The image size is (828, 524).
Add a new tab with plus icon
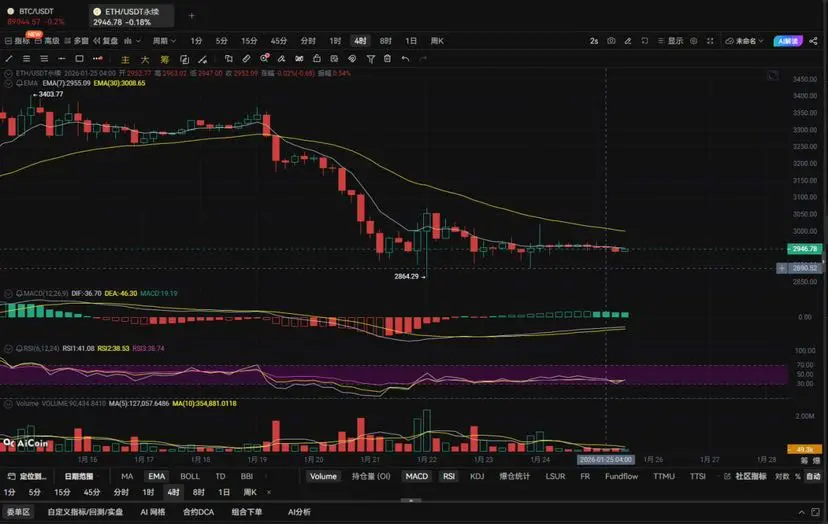[192, 16]
